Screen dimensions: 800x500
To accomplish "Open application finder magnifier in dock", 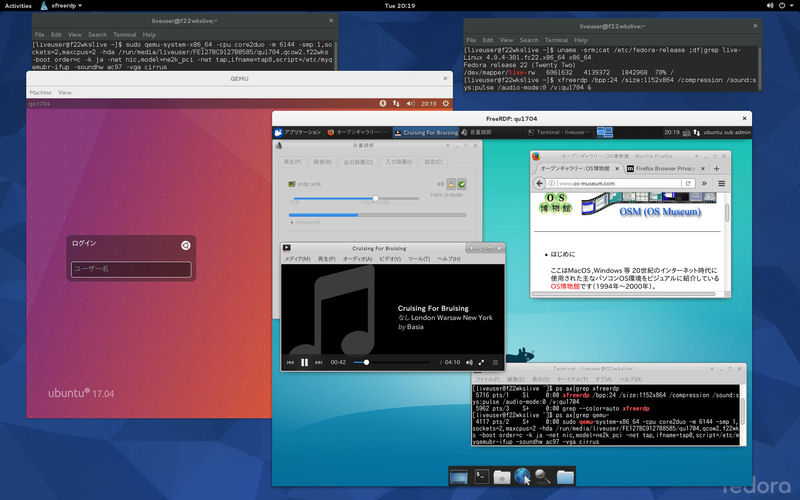I will point(542,477).
